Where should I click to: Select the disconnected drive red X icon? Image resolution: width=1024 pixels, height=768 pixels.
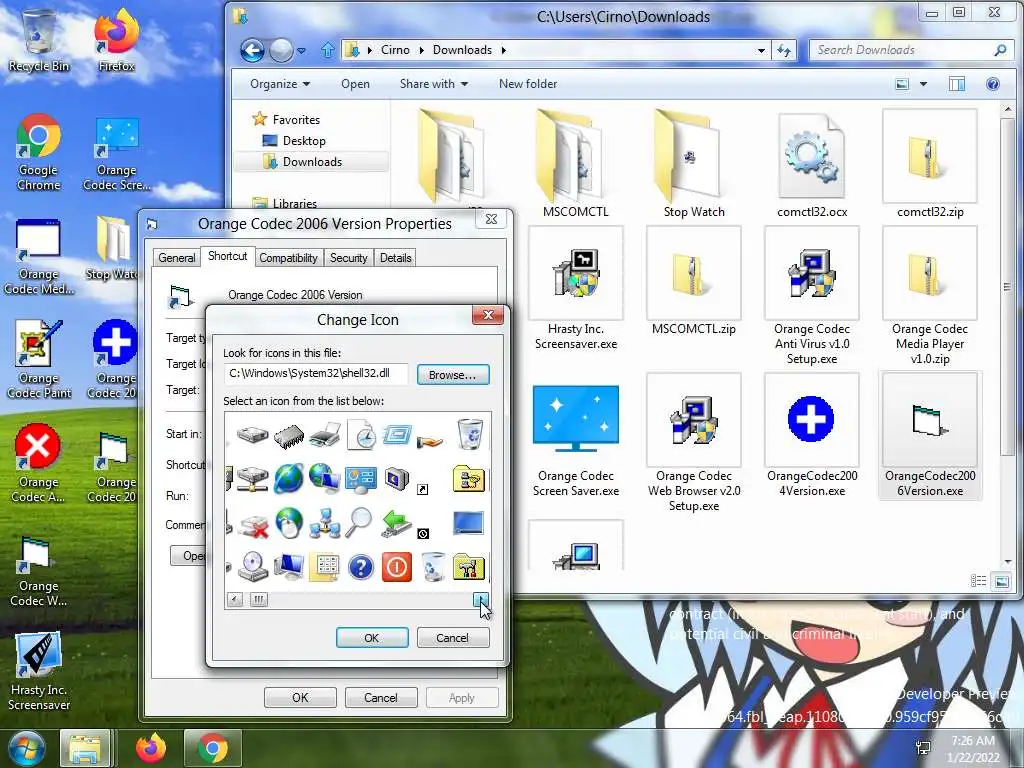[x=253, y=525]
